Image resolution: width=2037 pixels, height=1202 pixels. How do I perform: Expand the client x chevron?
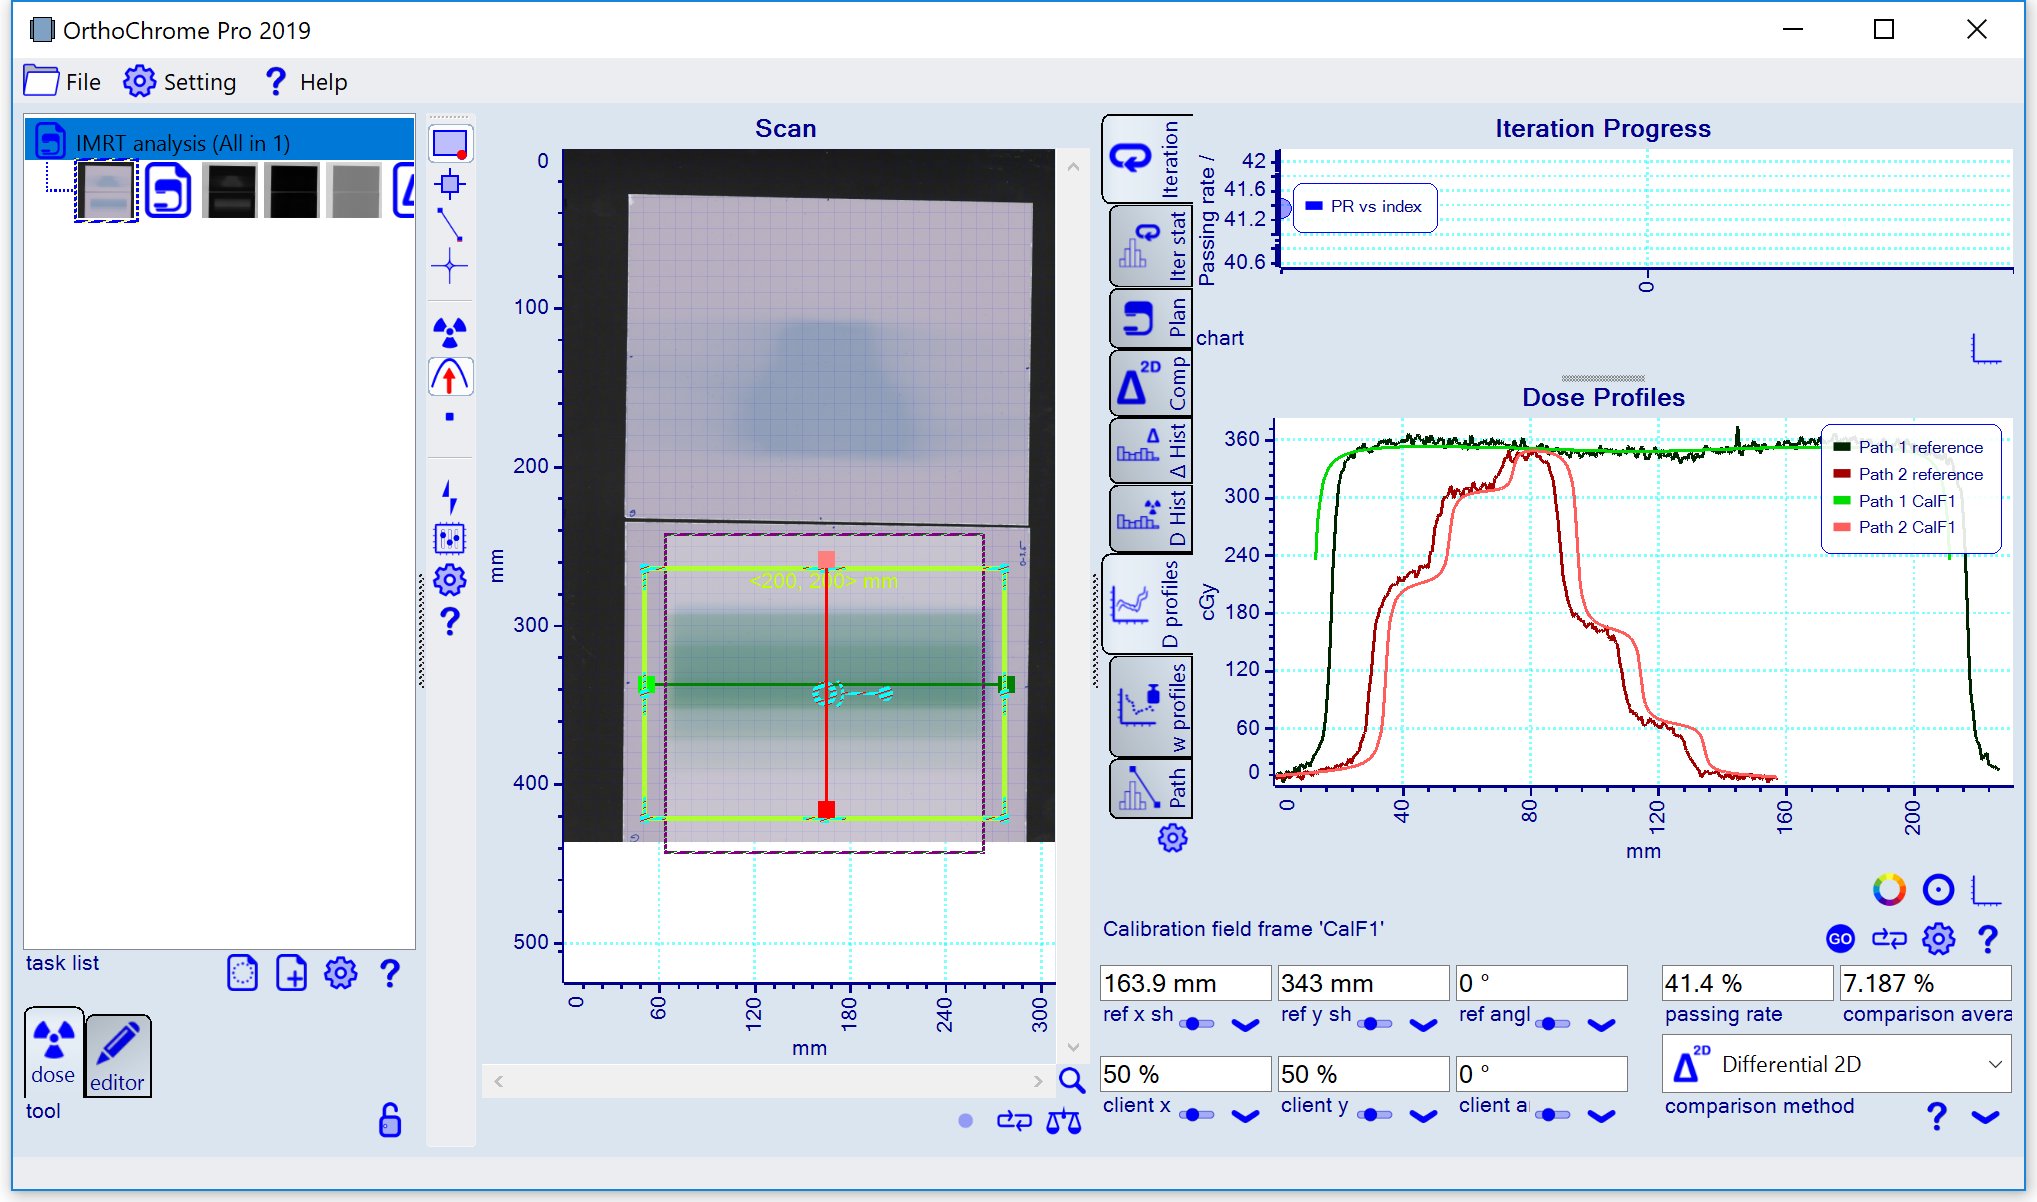coord(1245,1116)
